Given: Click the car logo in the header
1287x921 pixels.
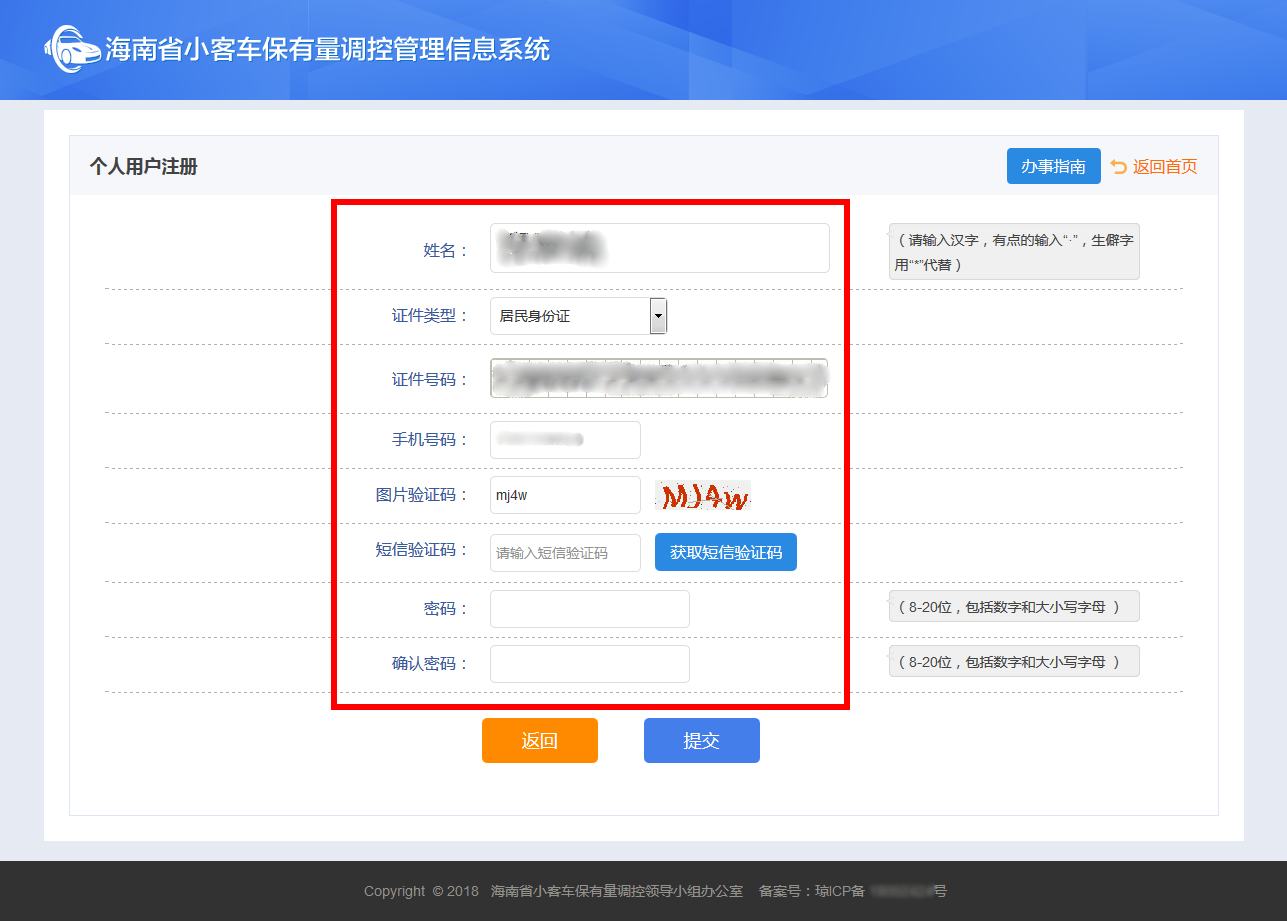Looking at the screenshot, I should click(x=72, y=49).
